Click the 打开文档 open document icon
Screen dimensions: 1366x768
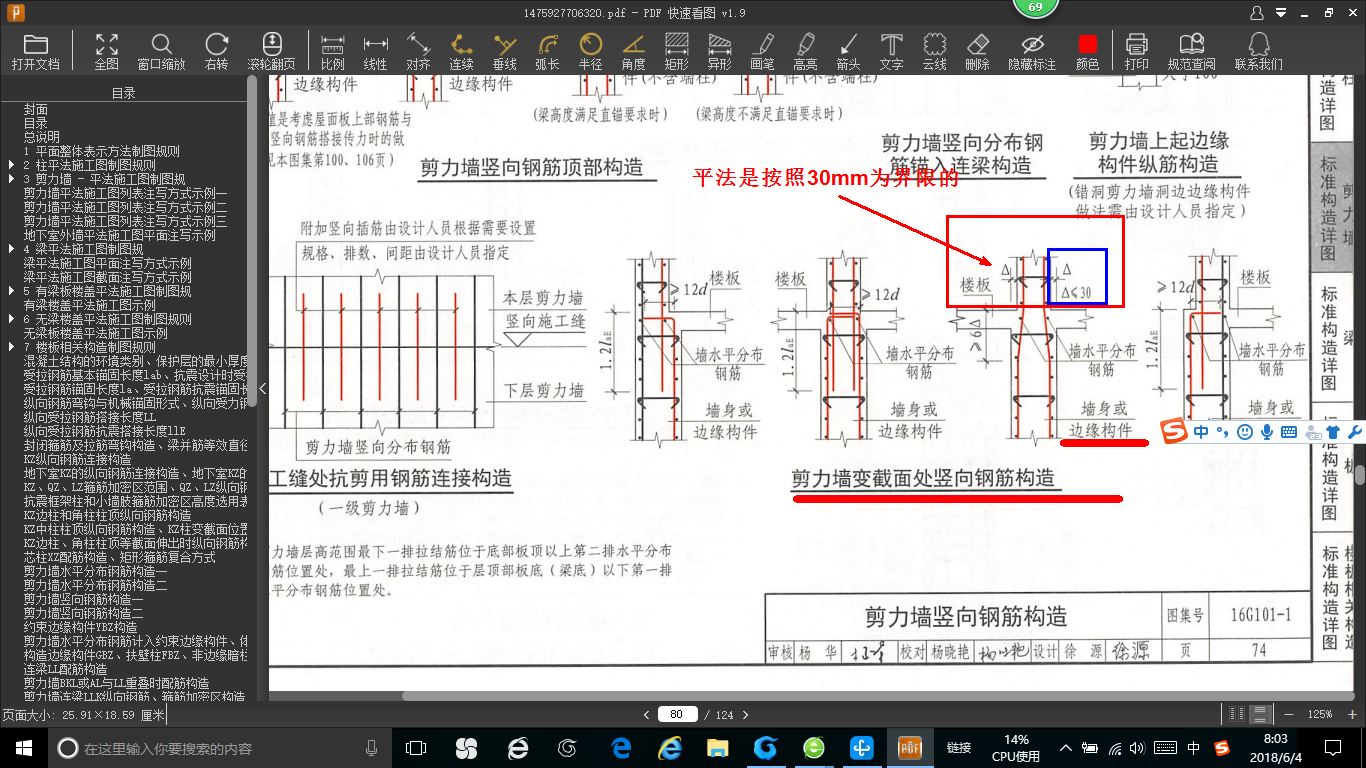[x=36, y=51]
